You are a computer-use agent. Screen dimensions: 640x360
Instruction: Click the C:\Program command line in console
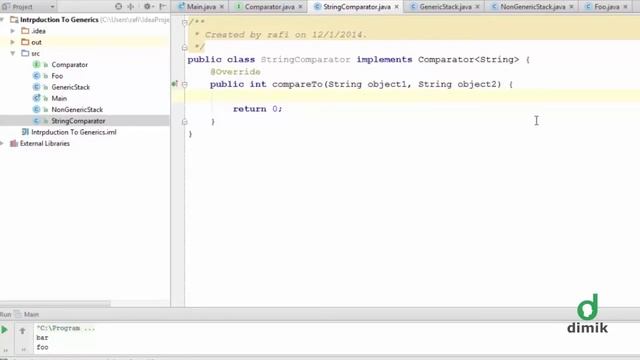66,328
